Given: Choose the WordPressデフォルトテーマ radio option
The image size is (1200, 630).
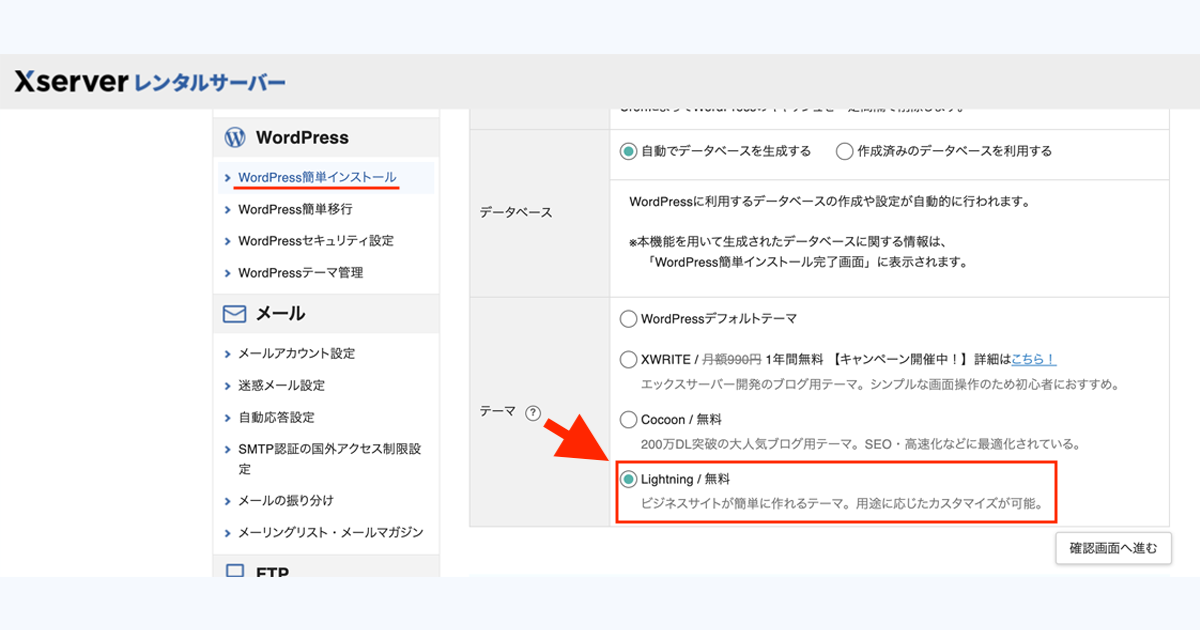Looking at the screenshot, I should (x=628, y=319).
